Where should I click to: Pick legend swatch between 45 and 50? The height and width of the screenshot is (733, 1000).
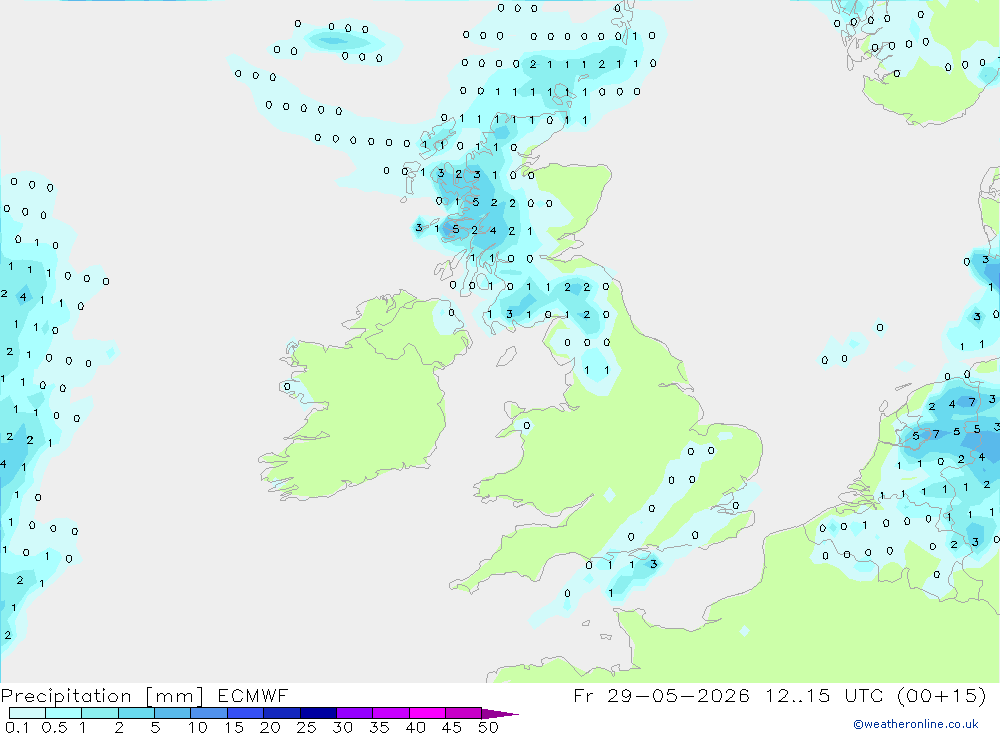[x=463, y=713]
